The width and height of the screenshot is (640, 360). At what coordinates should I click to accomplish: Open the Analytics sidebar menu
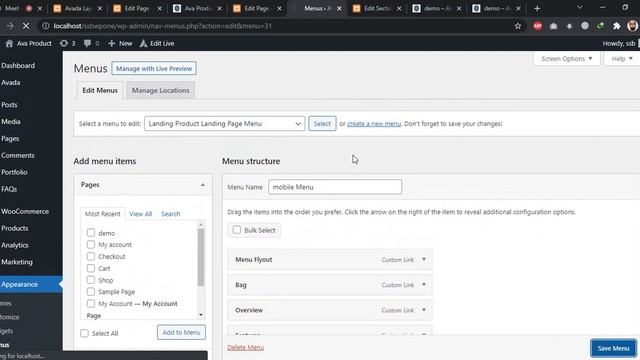point(15,245)
